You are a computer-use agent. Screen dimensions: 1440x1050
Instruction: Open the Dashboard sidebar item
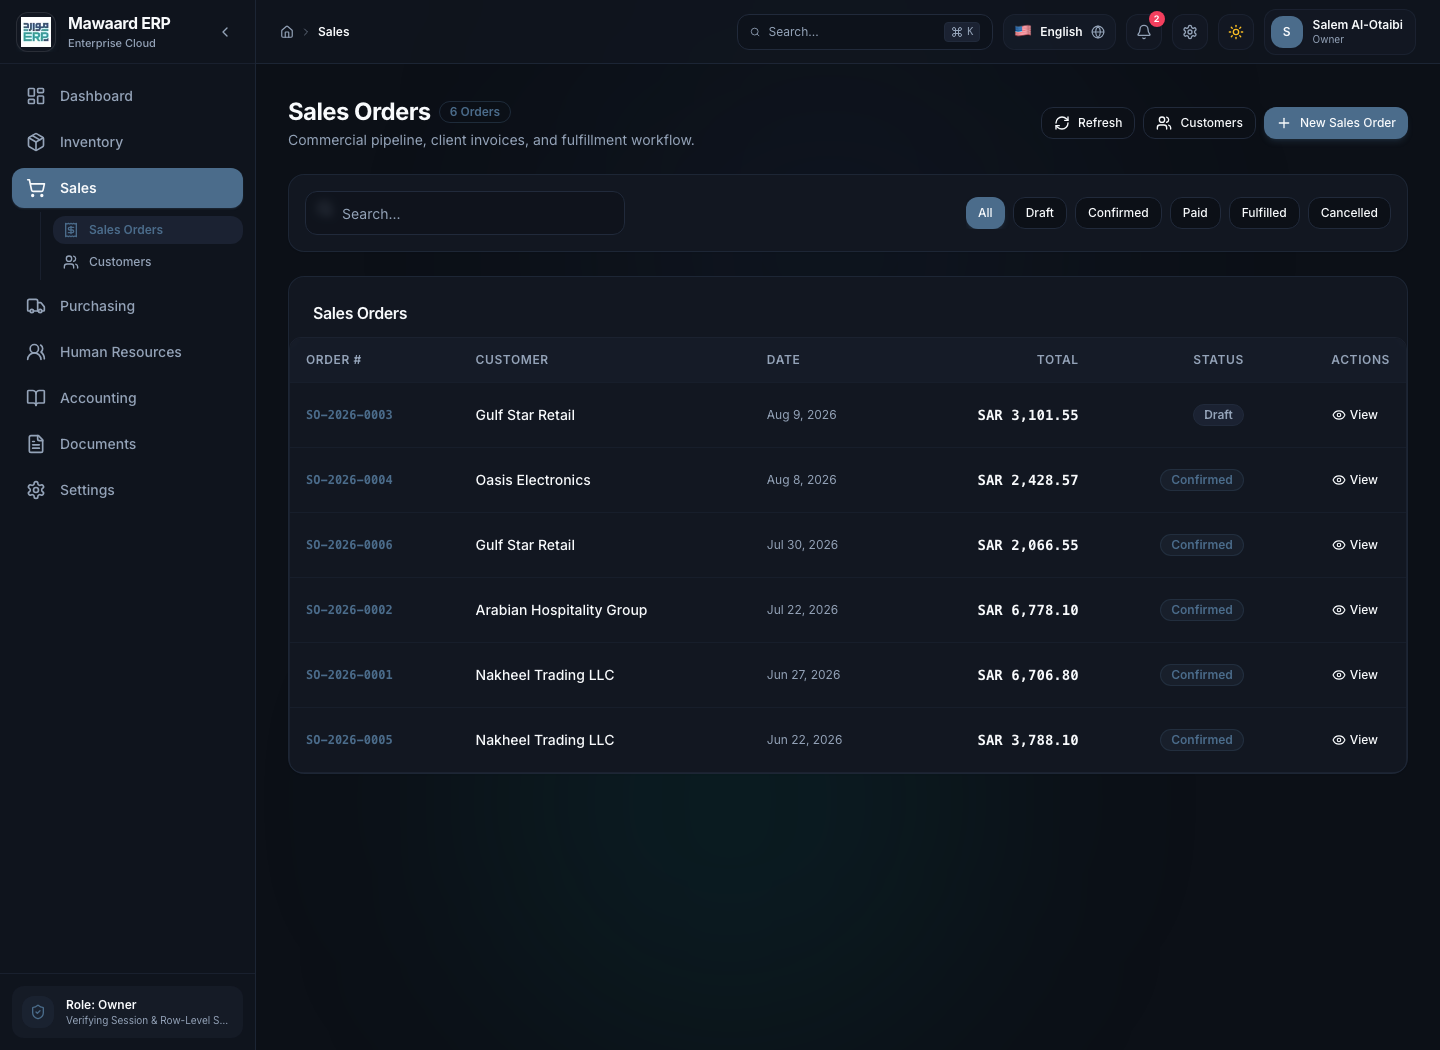pyautogui.click(x=127, y=96)
